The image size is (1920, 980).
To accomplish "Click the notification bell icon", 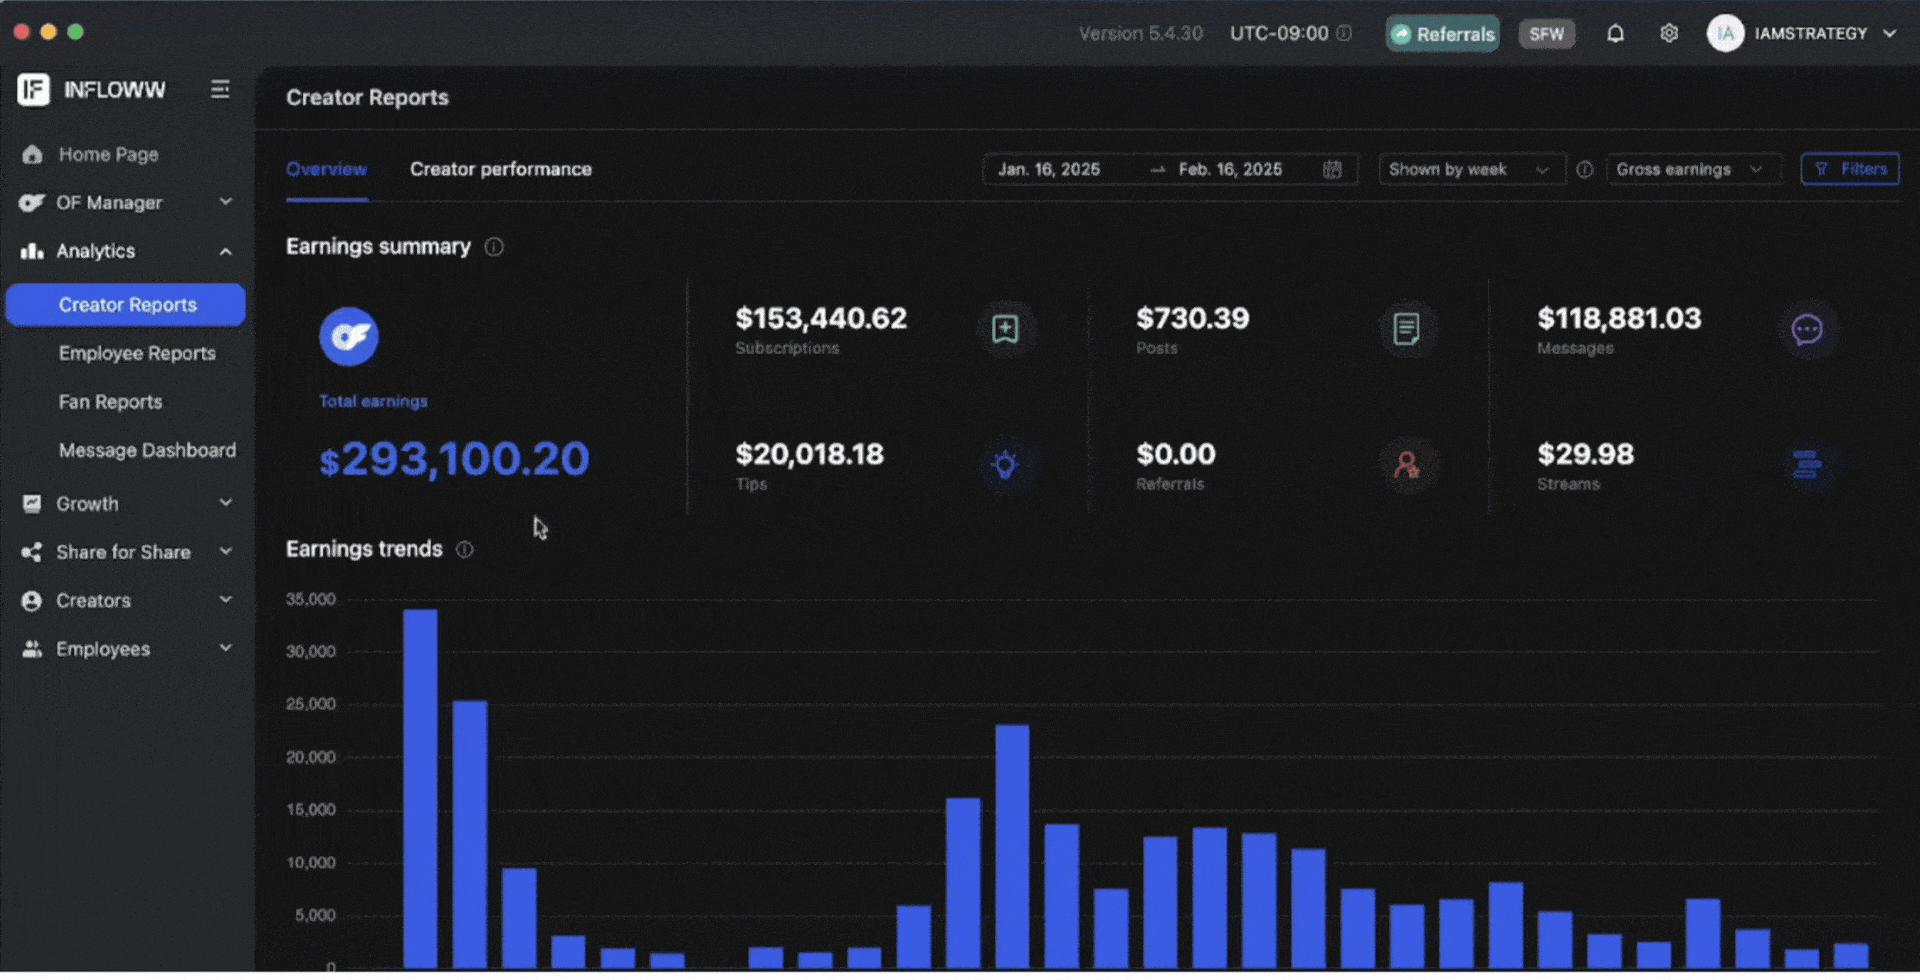I will (x=1615, y=34).
